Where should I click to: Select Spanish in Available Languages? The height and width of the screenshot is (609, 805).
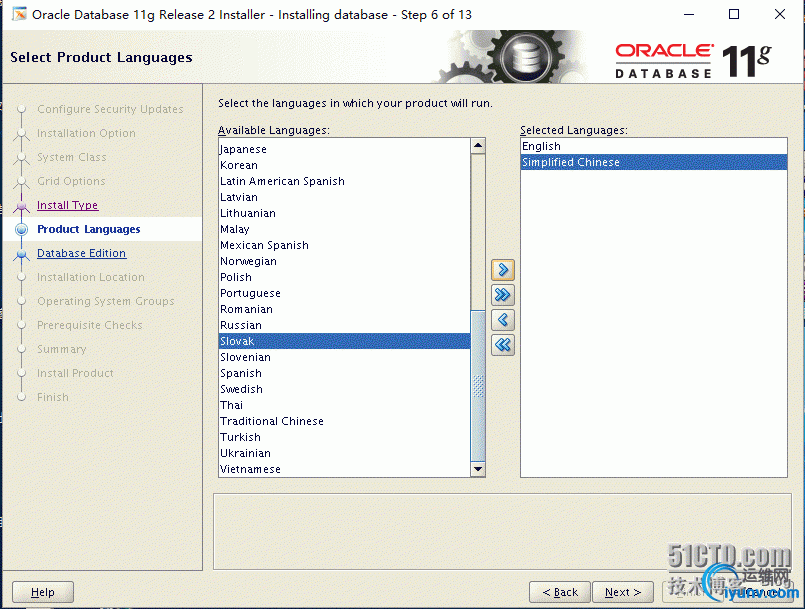coord(344,373)
